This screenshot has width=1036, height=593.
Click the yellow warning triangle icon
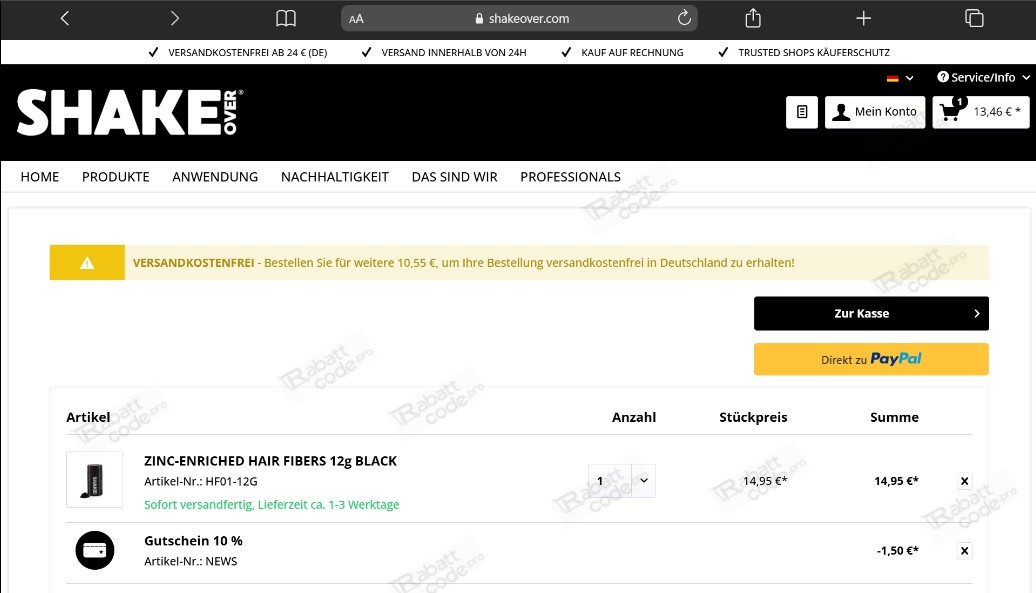(87, 263)
